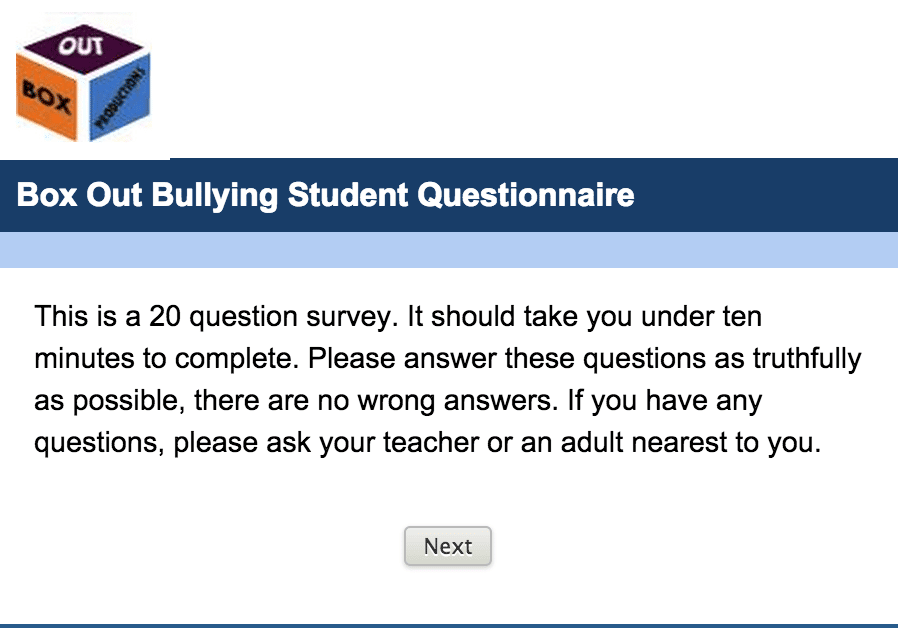Screen dimensions: 898x628
Task: Click the line please ask your teacher
Action: (x=326, y=443)
